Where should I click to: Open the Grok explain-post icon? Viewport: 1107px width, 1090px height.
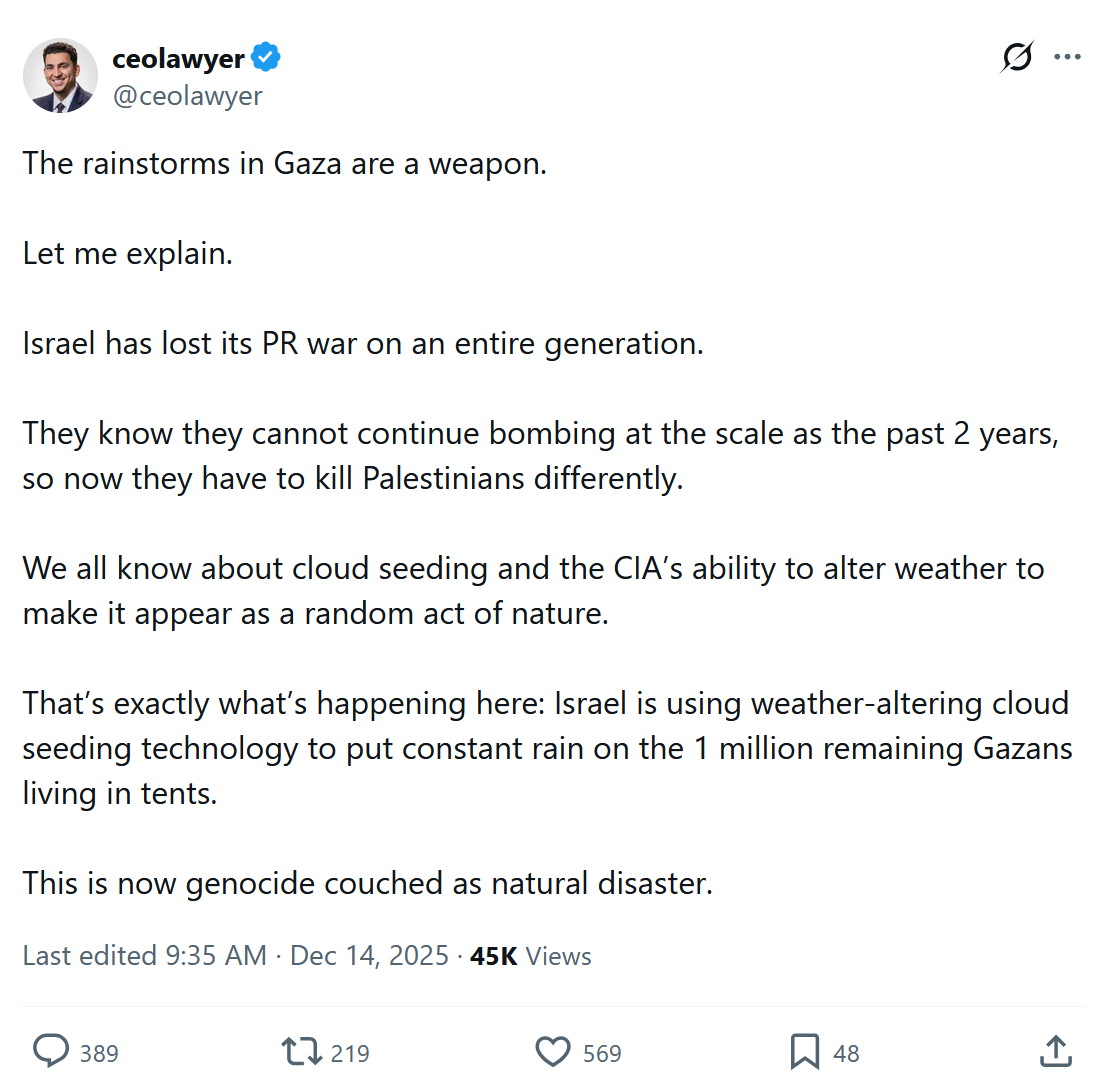[1017, 59]
